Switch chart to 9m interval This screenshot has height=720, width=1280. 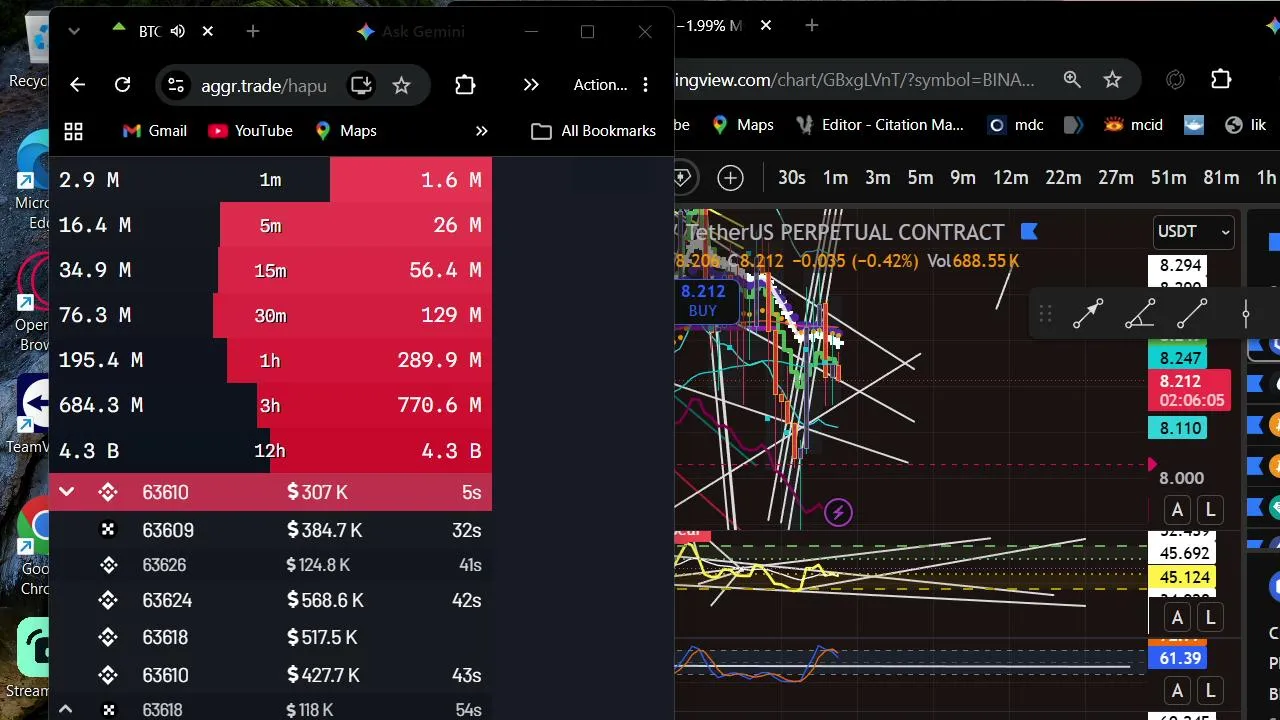tap(963, 178)
